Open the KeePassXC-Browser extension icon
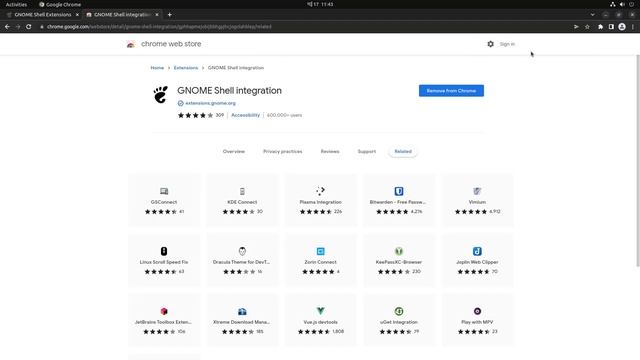Viewport: 640px width, 360px height. click(x=399, y=251)
